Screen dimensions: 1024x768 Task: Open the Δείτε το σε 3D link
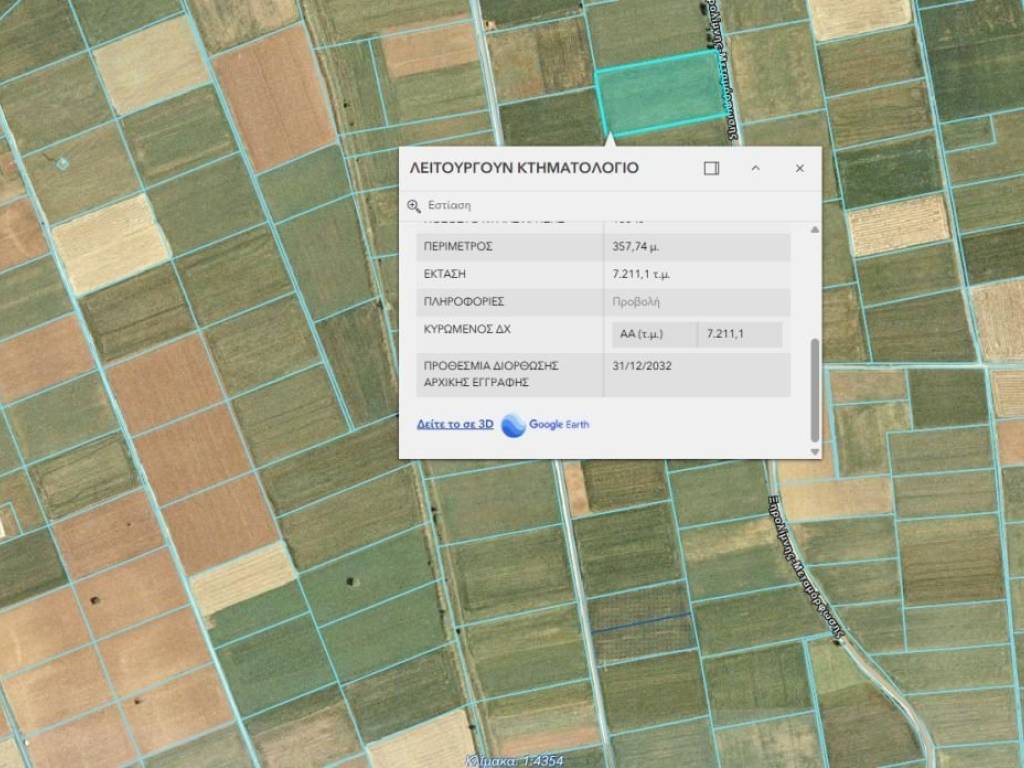pos(455,424)
